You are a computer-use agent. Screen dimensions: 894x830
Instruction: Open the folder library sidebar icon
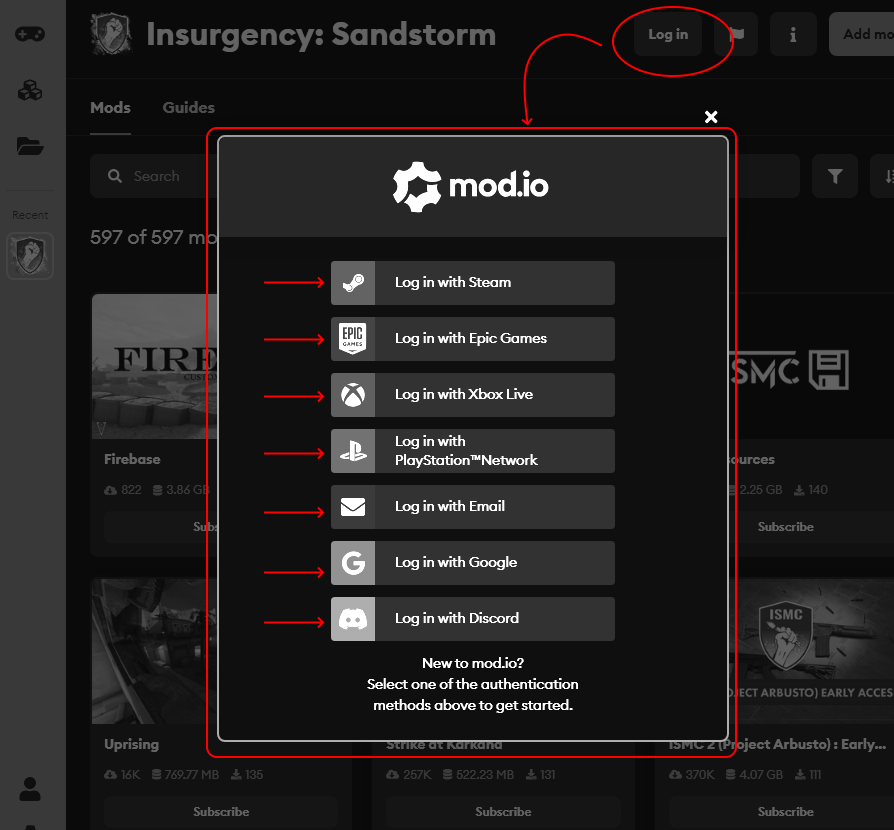point(30,147)
